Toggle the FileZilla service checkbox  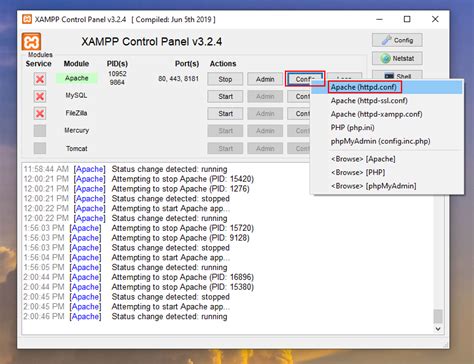point(40,114)
